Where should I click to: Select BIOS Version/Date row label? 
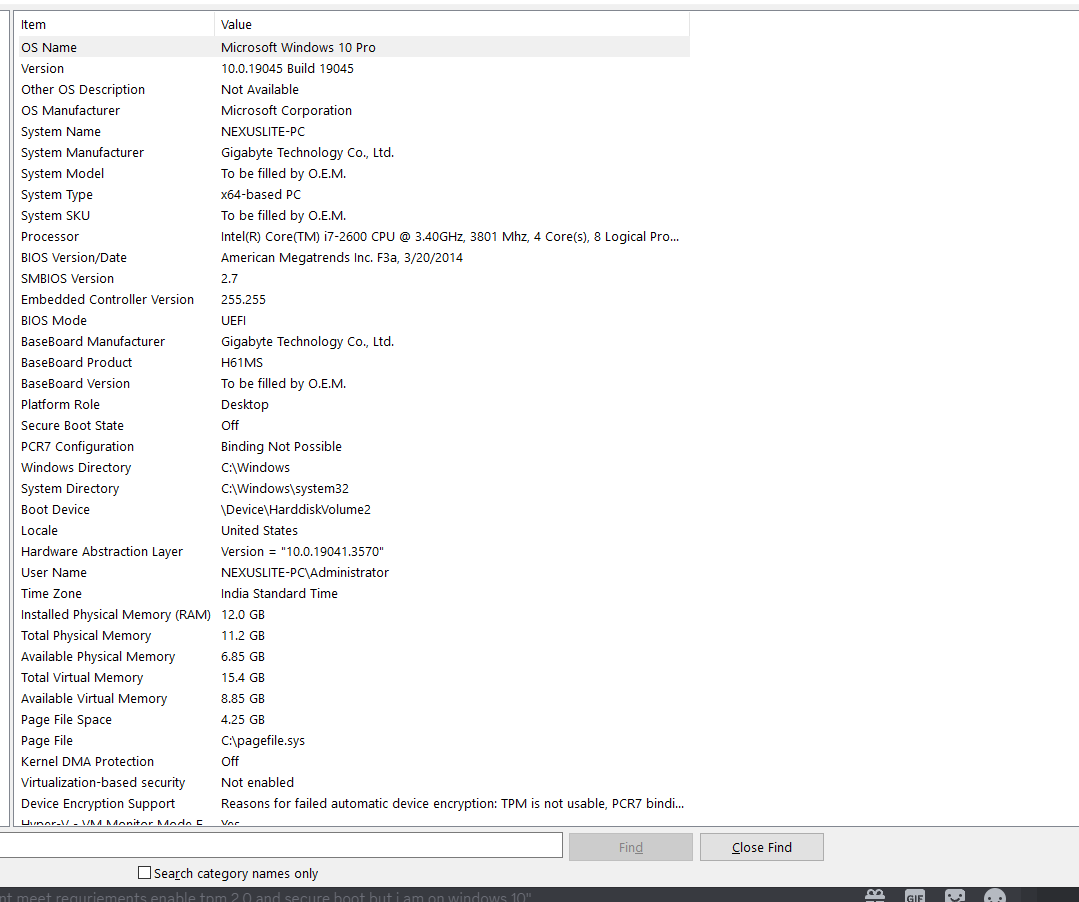coord(74,257)
